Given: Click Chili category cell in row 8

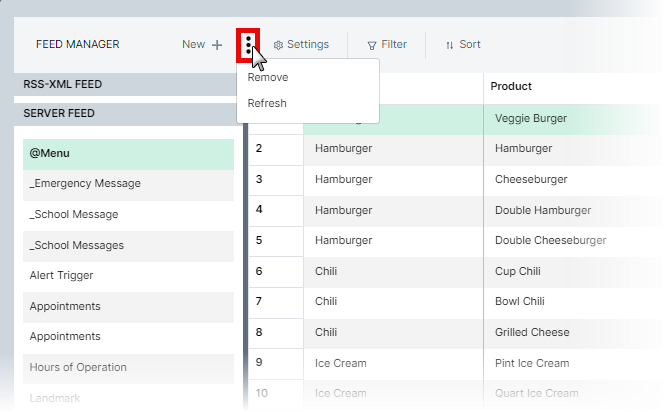Looking at the screenshot, I should (393, 333).
